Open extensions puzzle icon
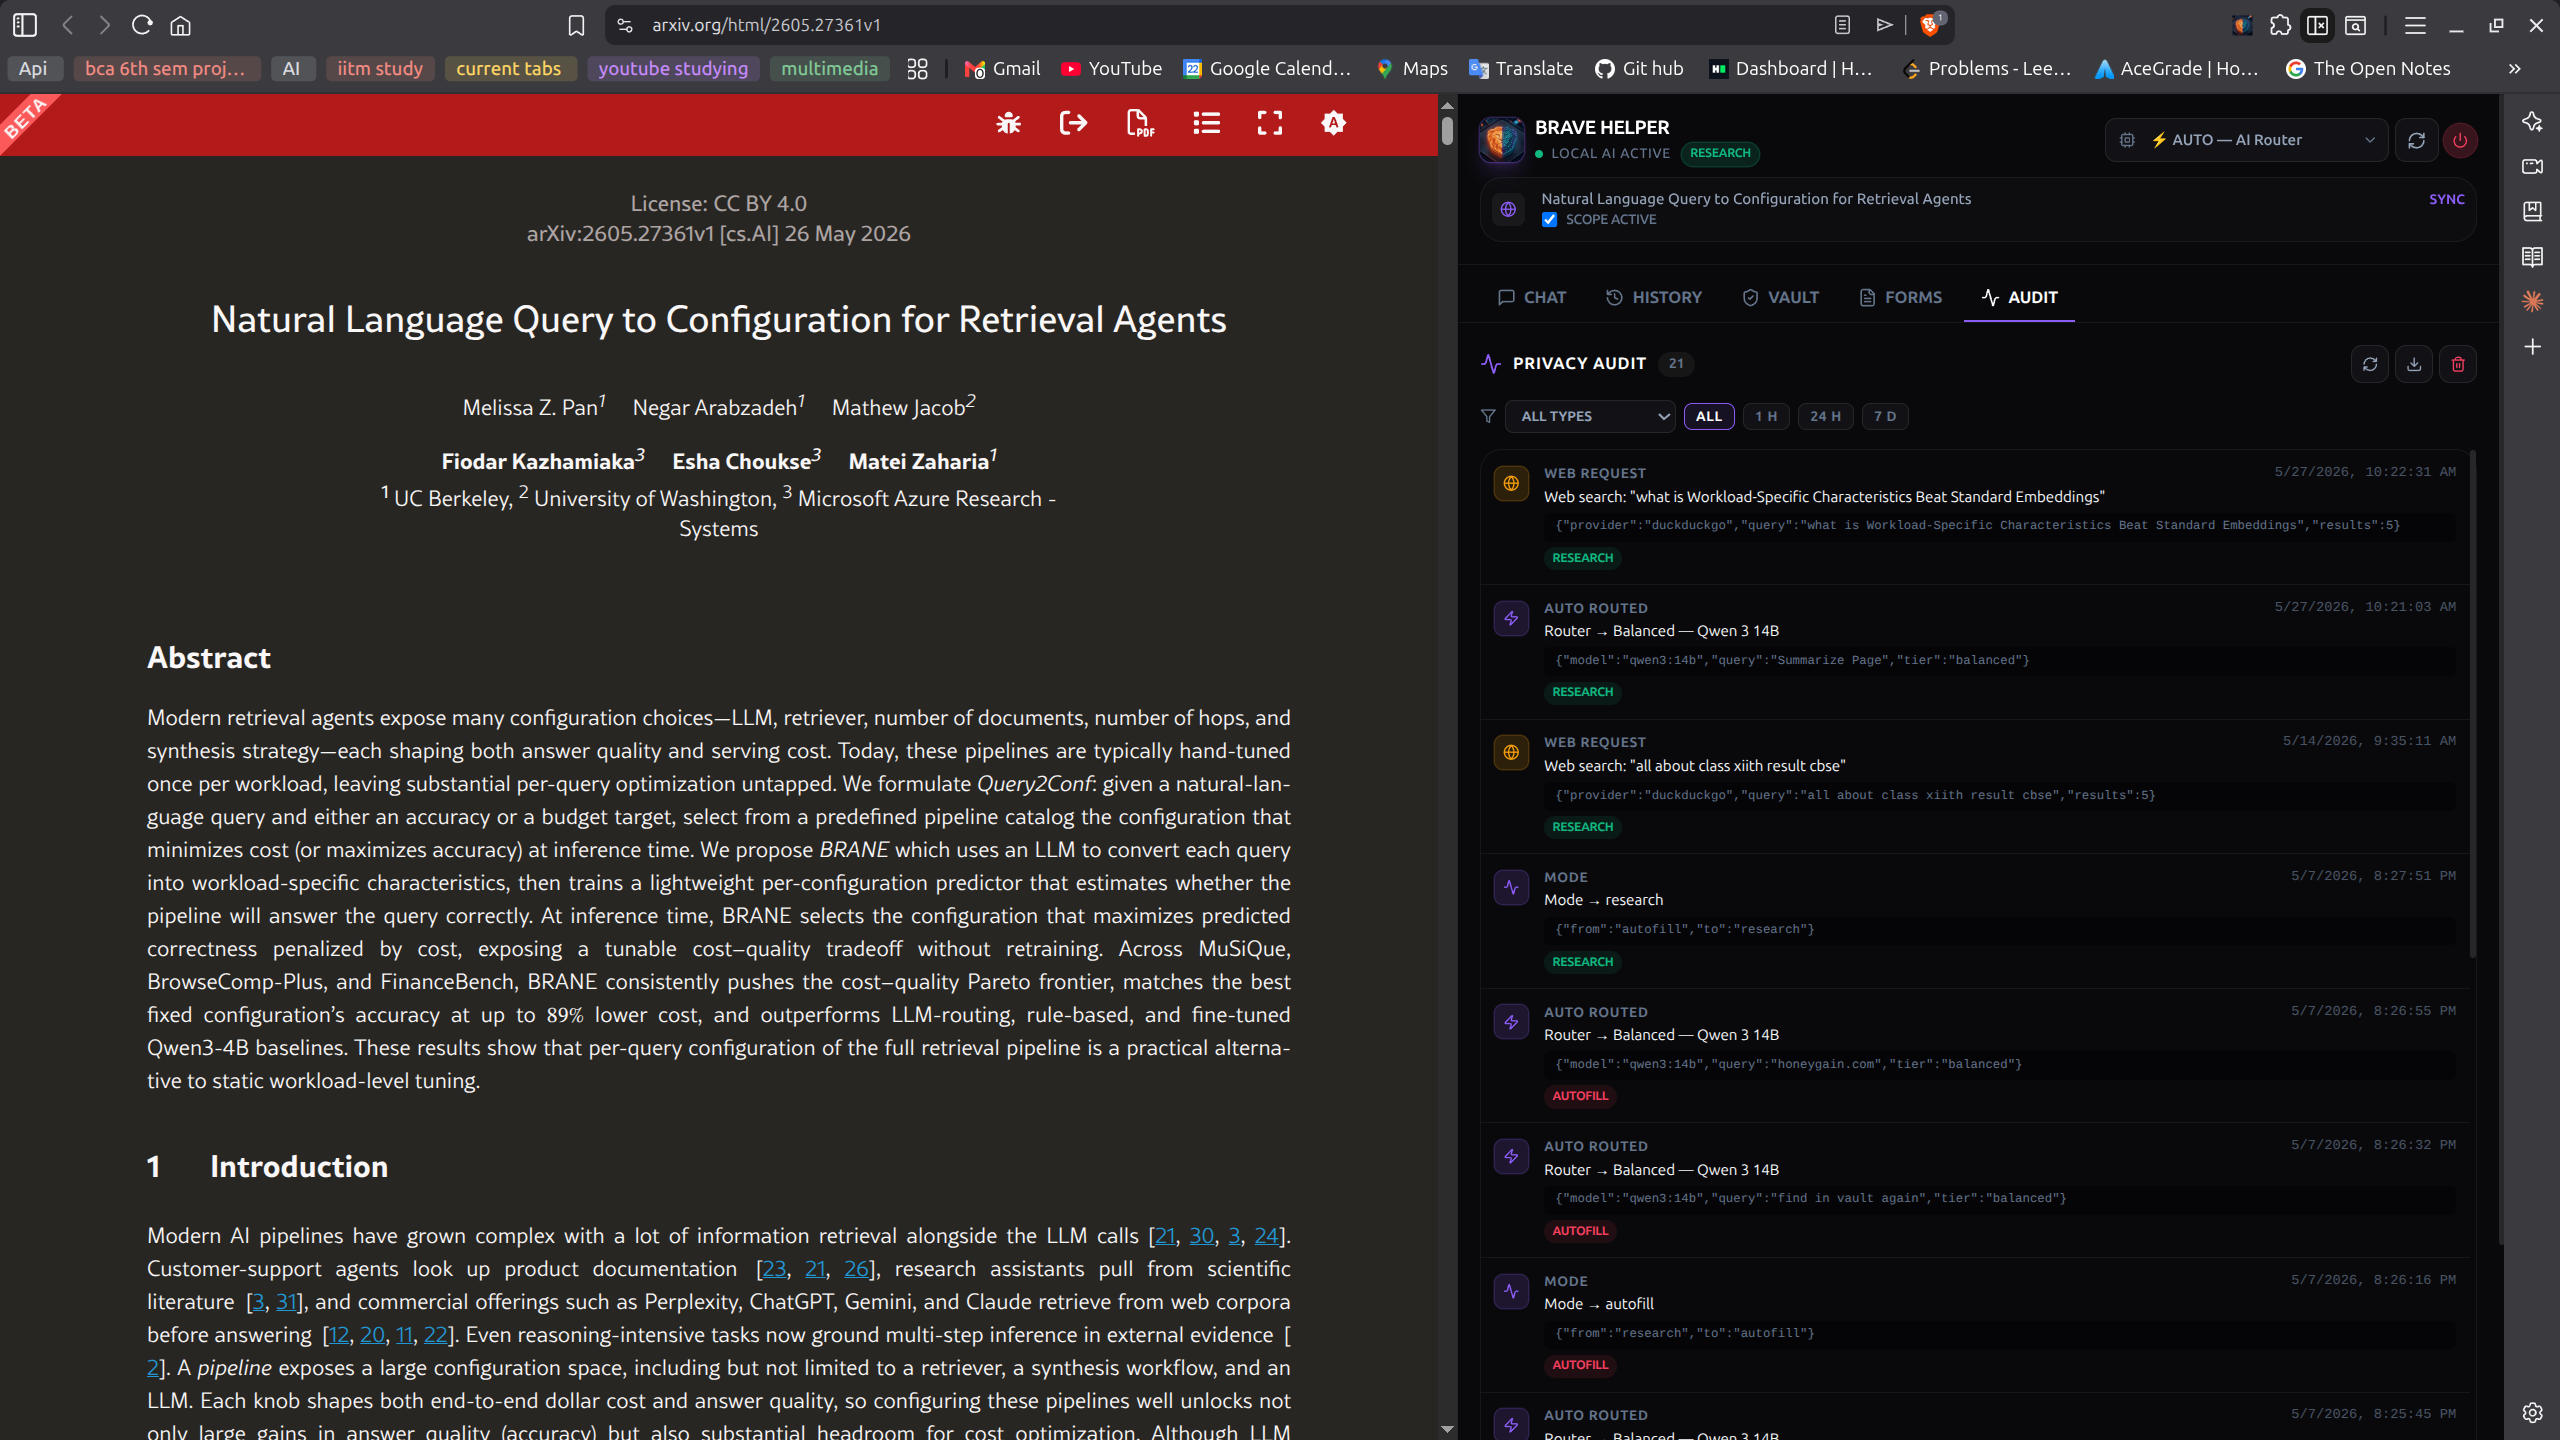Screen dimensions: 2560x1440 coord(2280,25)
